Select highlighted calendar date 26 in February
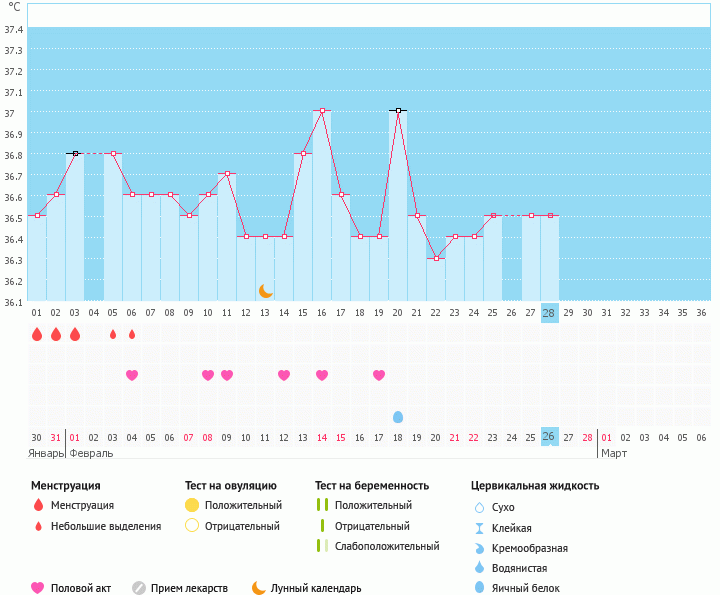The image size is (720, 595). 549,437
